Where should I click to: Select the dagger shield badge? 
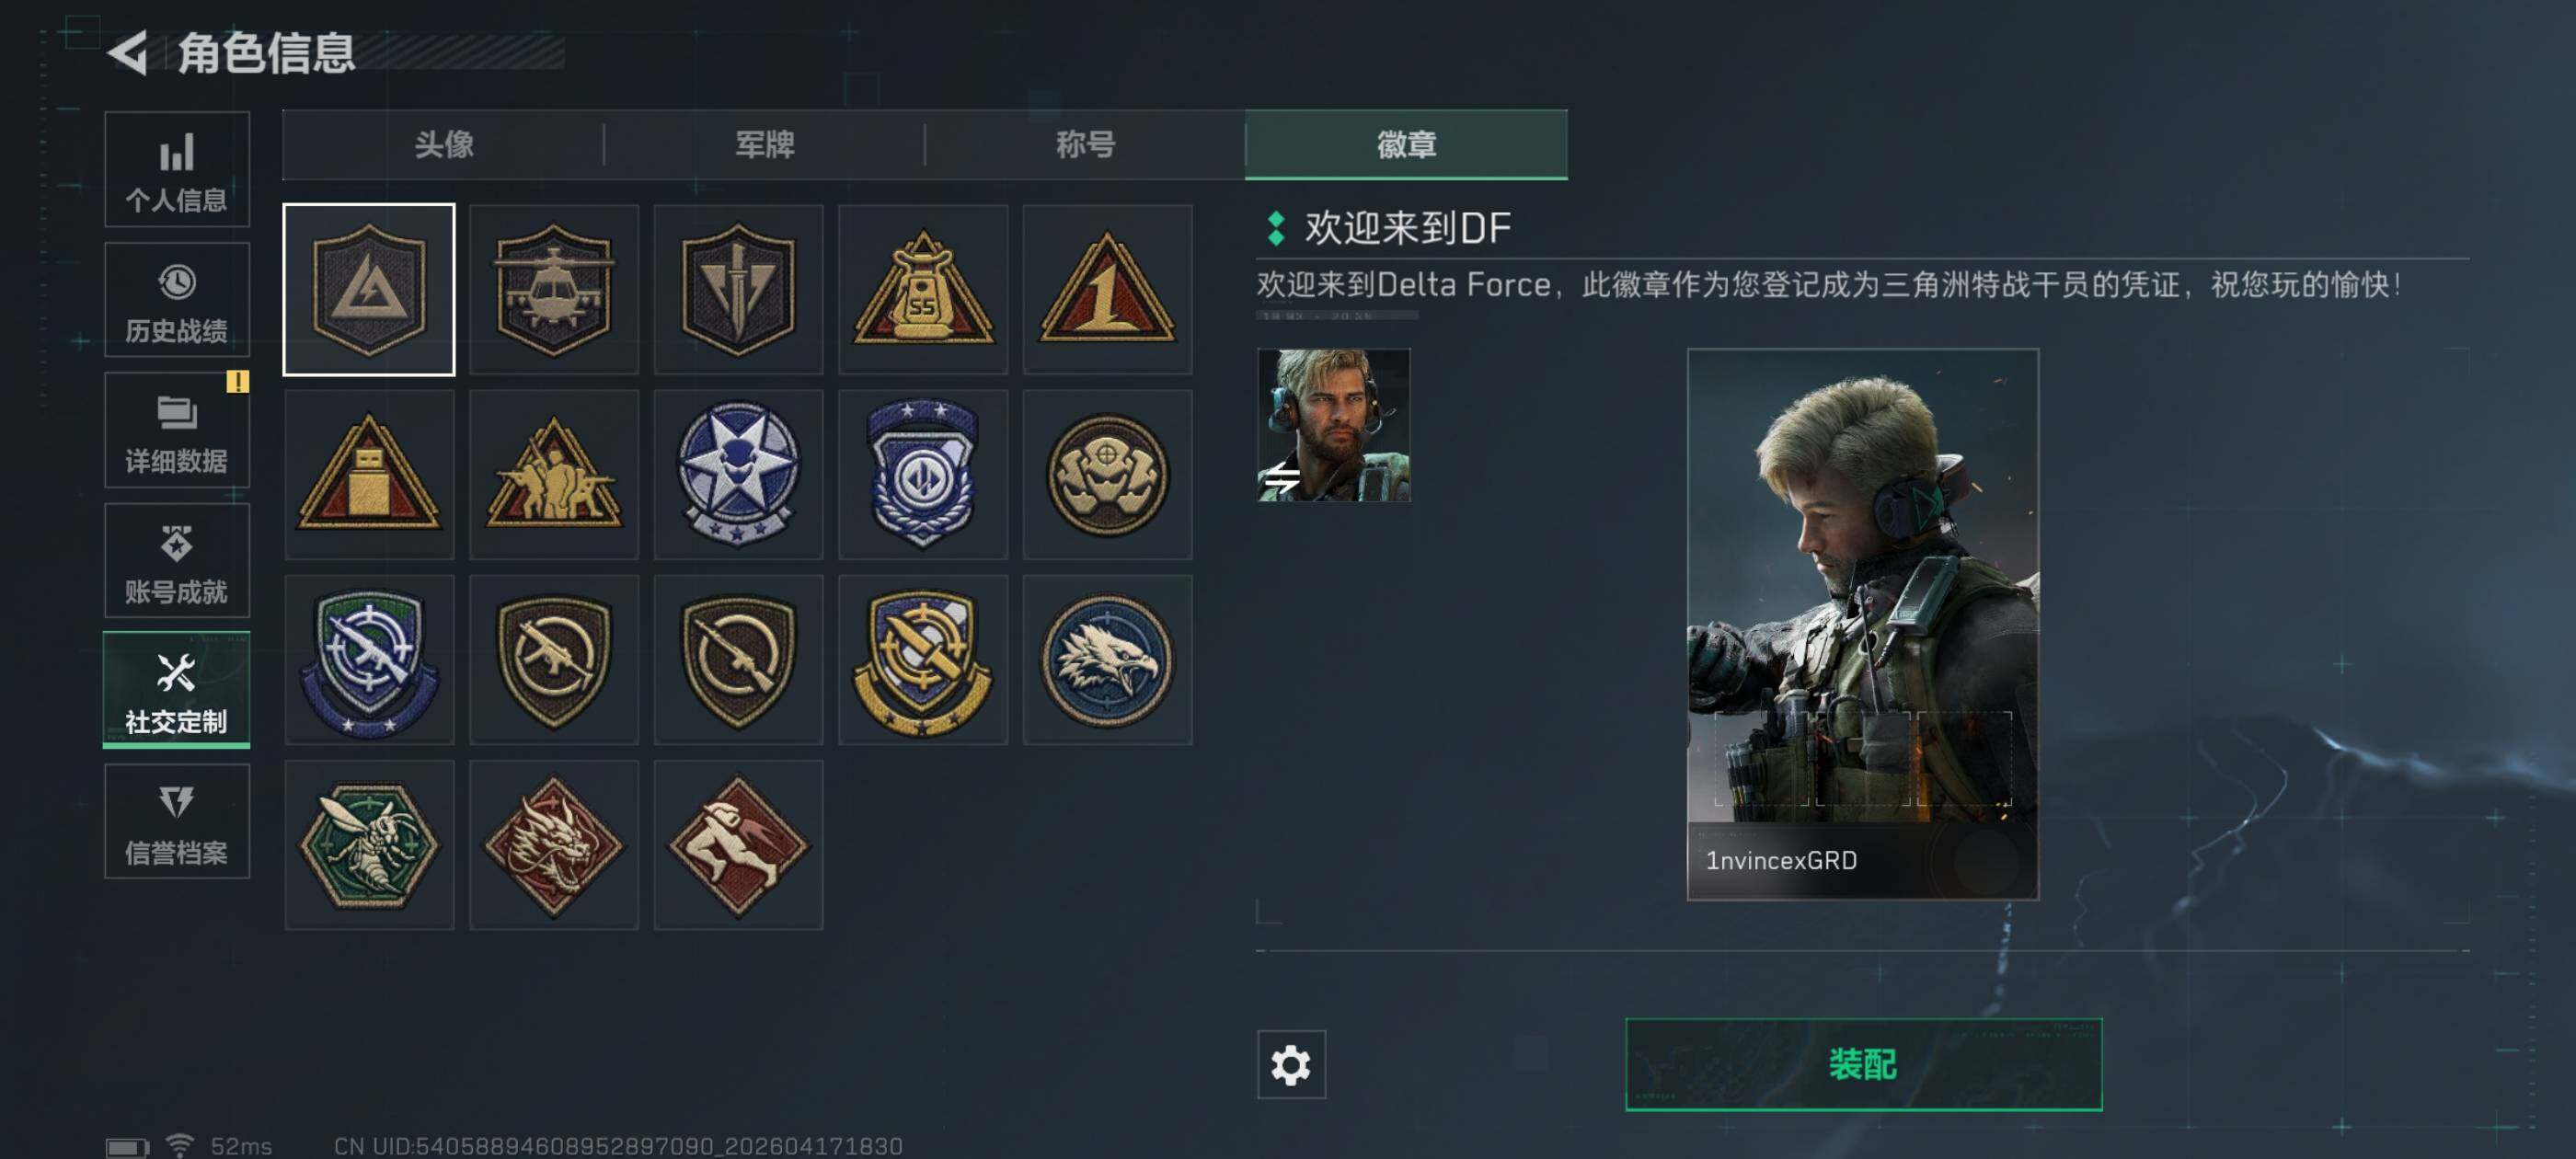pyautogui.click(x=738, y=290)
